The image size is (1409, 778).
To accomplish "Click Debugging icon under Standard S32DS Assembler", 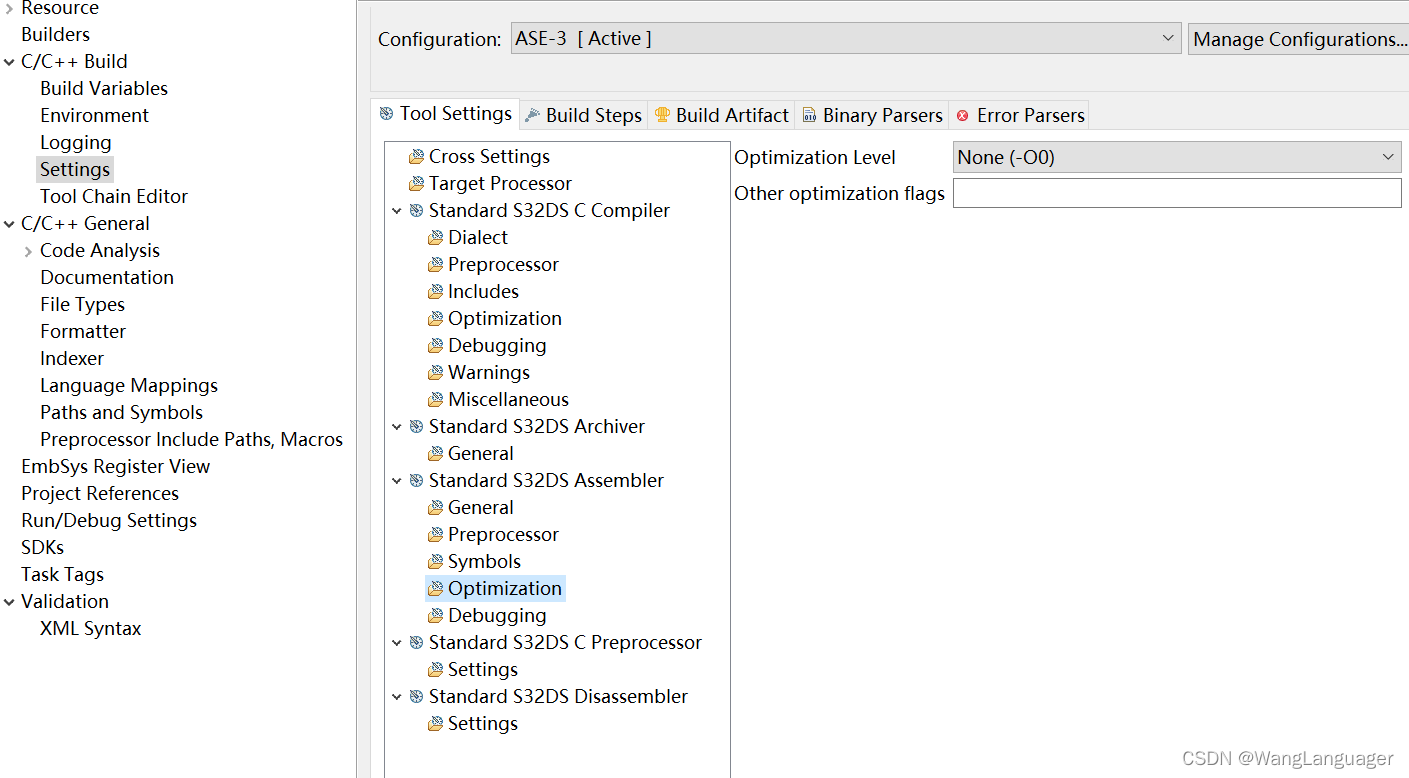I will (435, 616).
